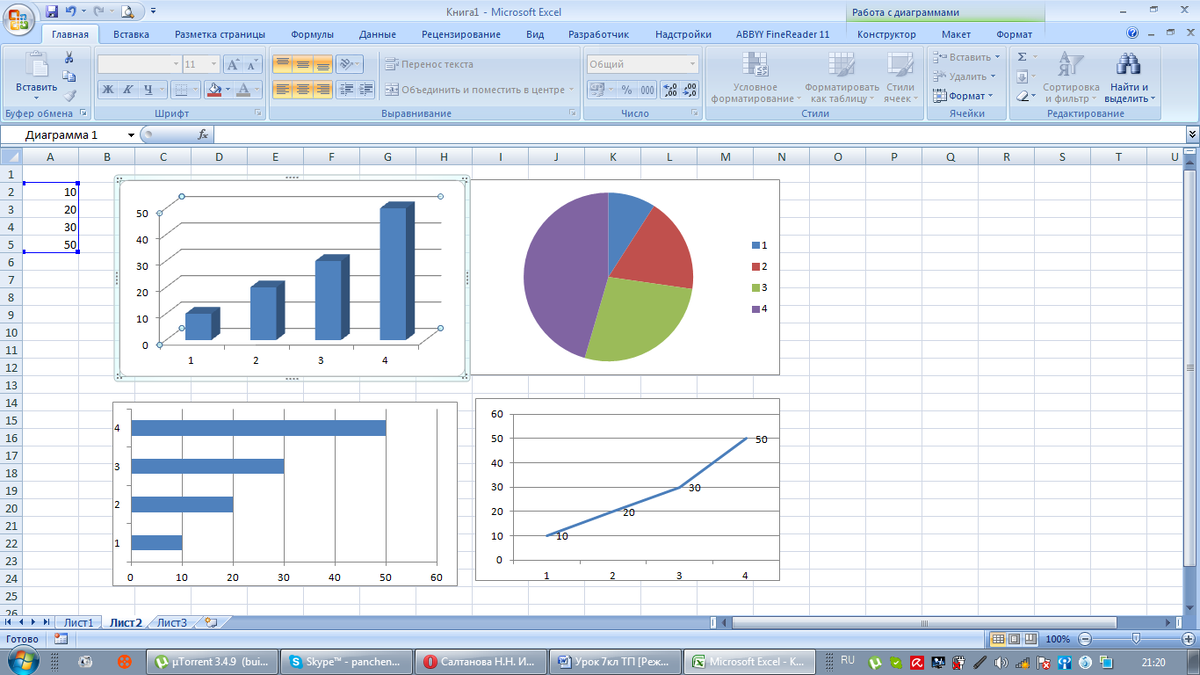Viewport: 1200px width, 675px height.
Task: Toggle center horizontal alignment button
Action: coord(303,90)
